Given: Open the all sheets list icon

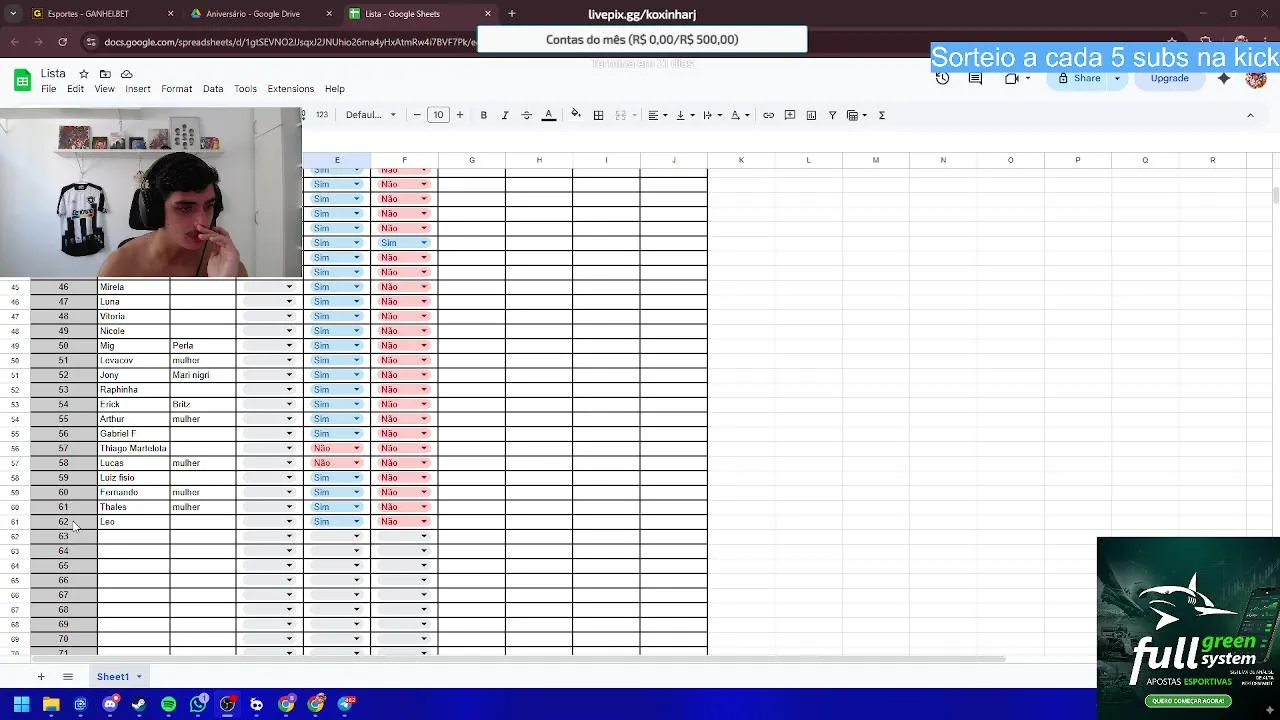Looking at the screenshot, I should tap(68, 677).
